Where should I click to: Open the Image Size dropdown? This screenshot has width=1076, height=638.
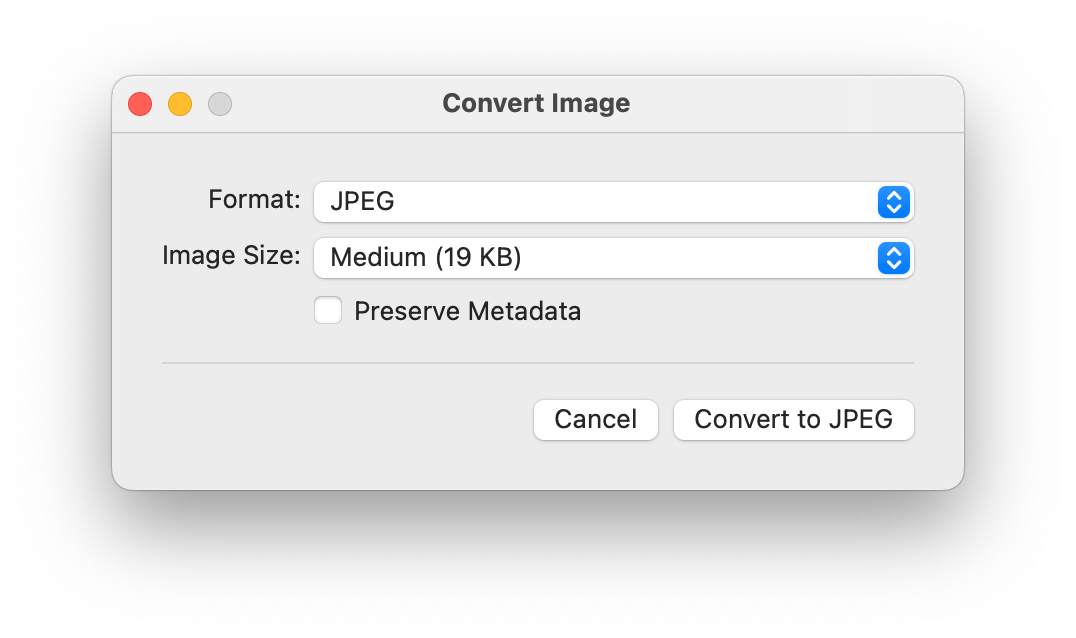[600, 258]
